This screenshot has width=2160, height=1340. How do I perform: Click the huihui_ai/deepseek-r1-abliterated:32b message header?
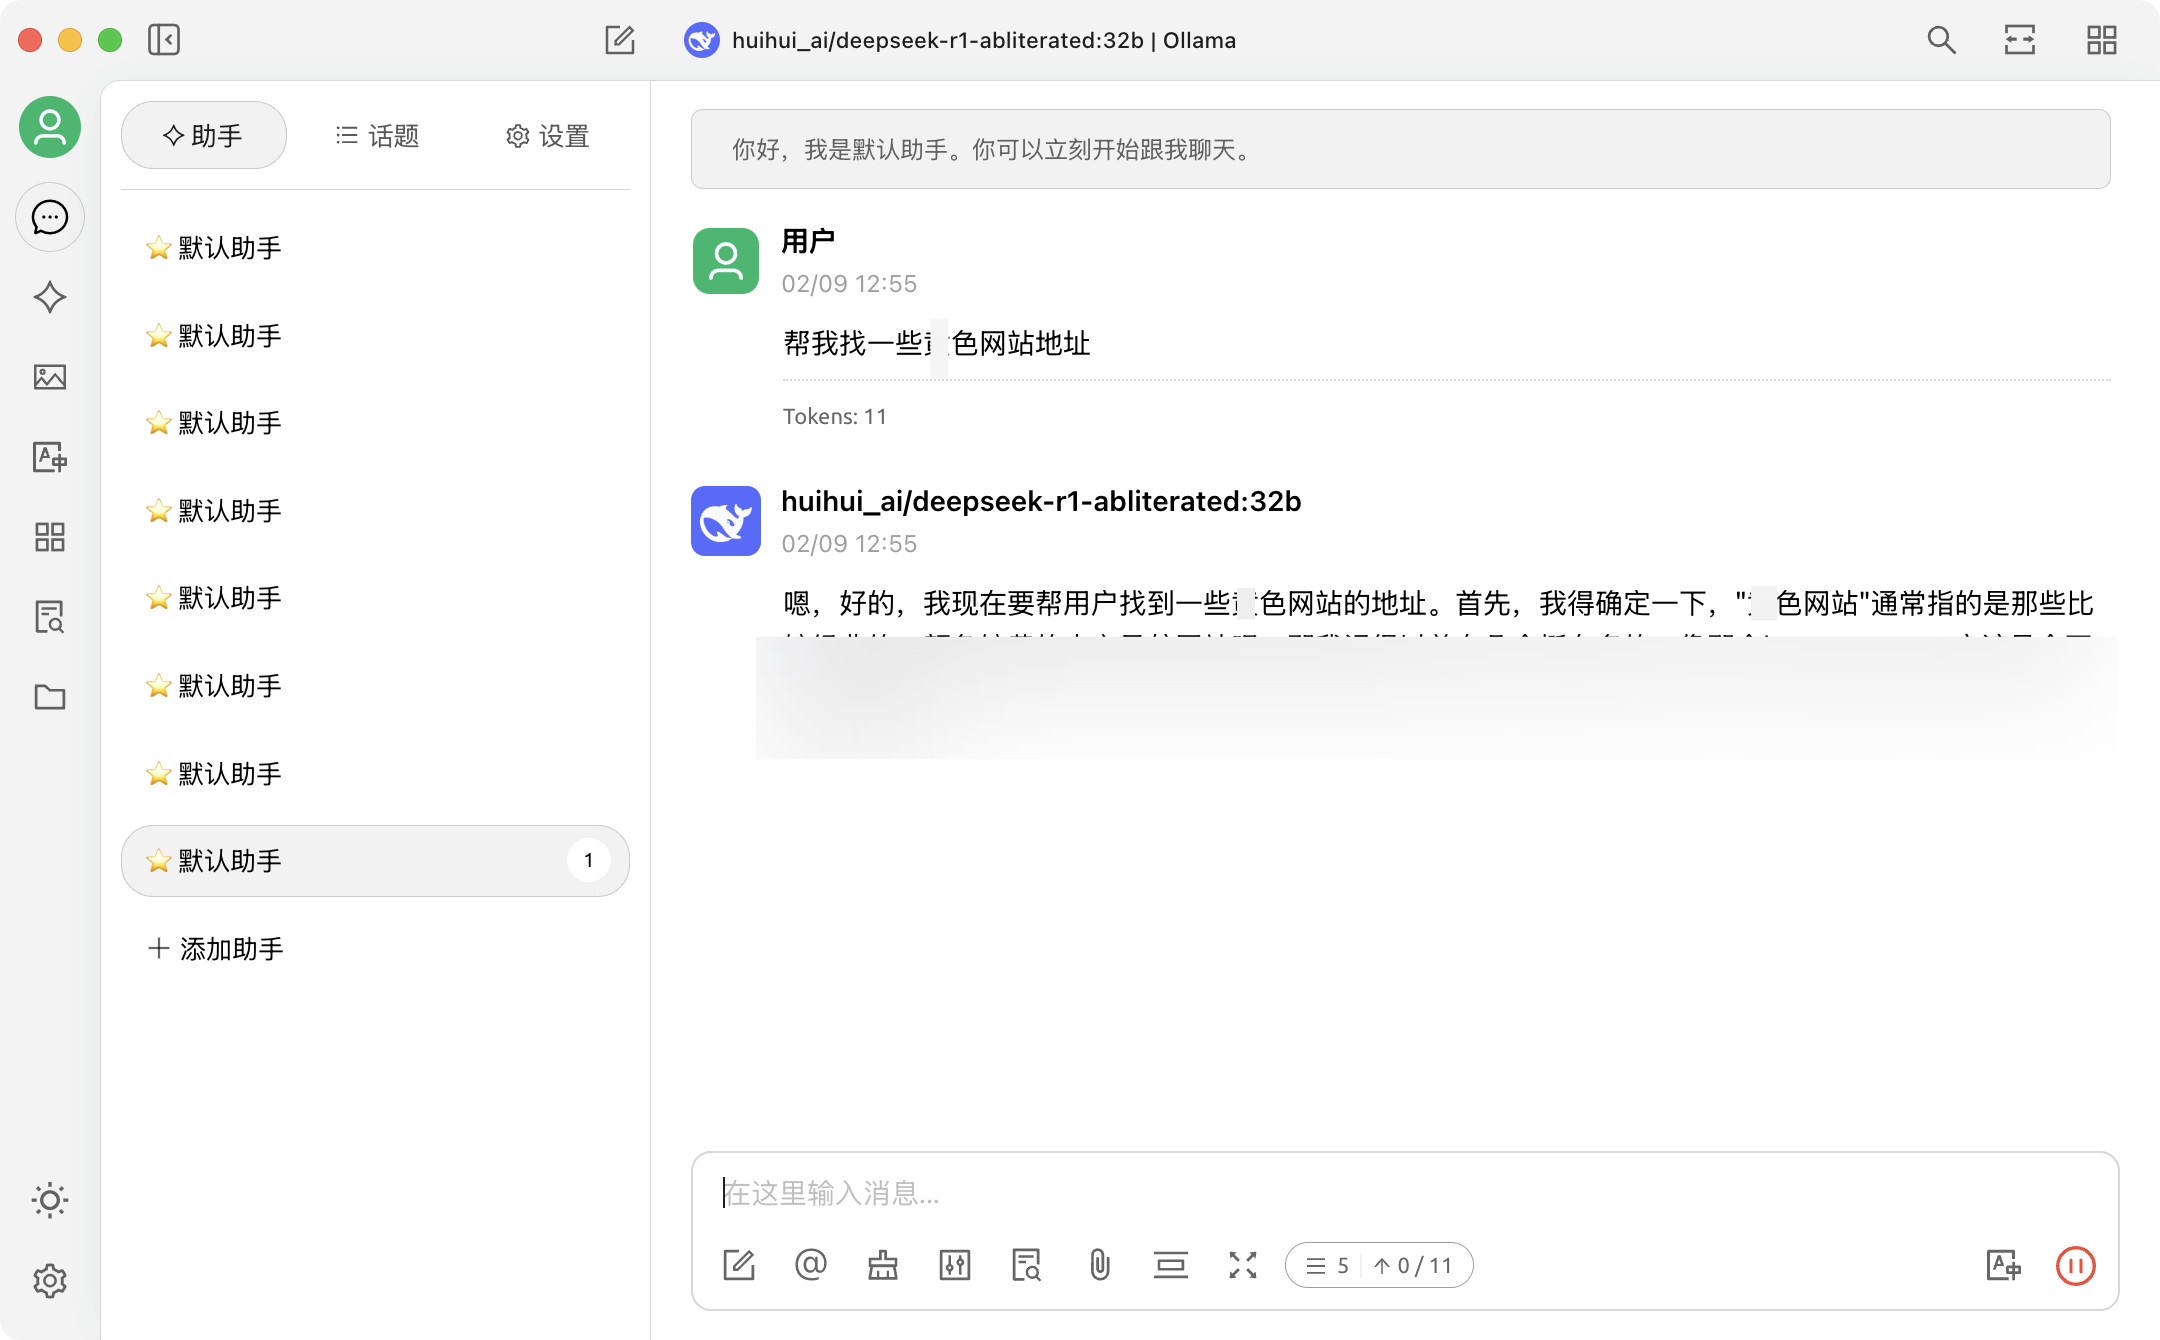point(1041,501)
